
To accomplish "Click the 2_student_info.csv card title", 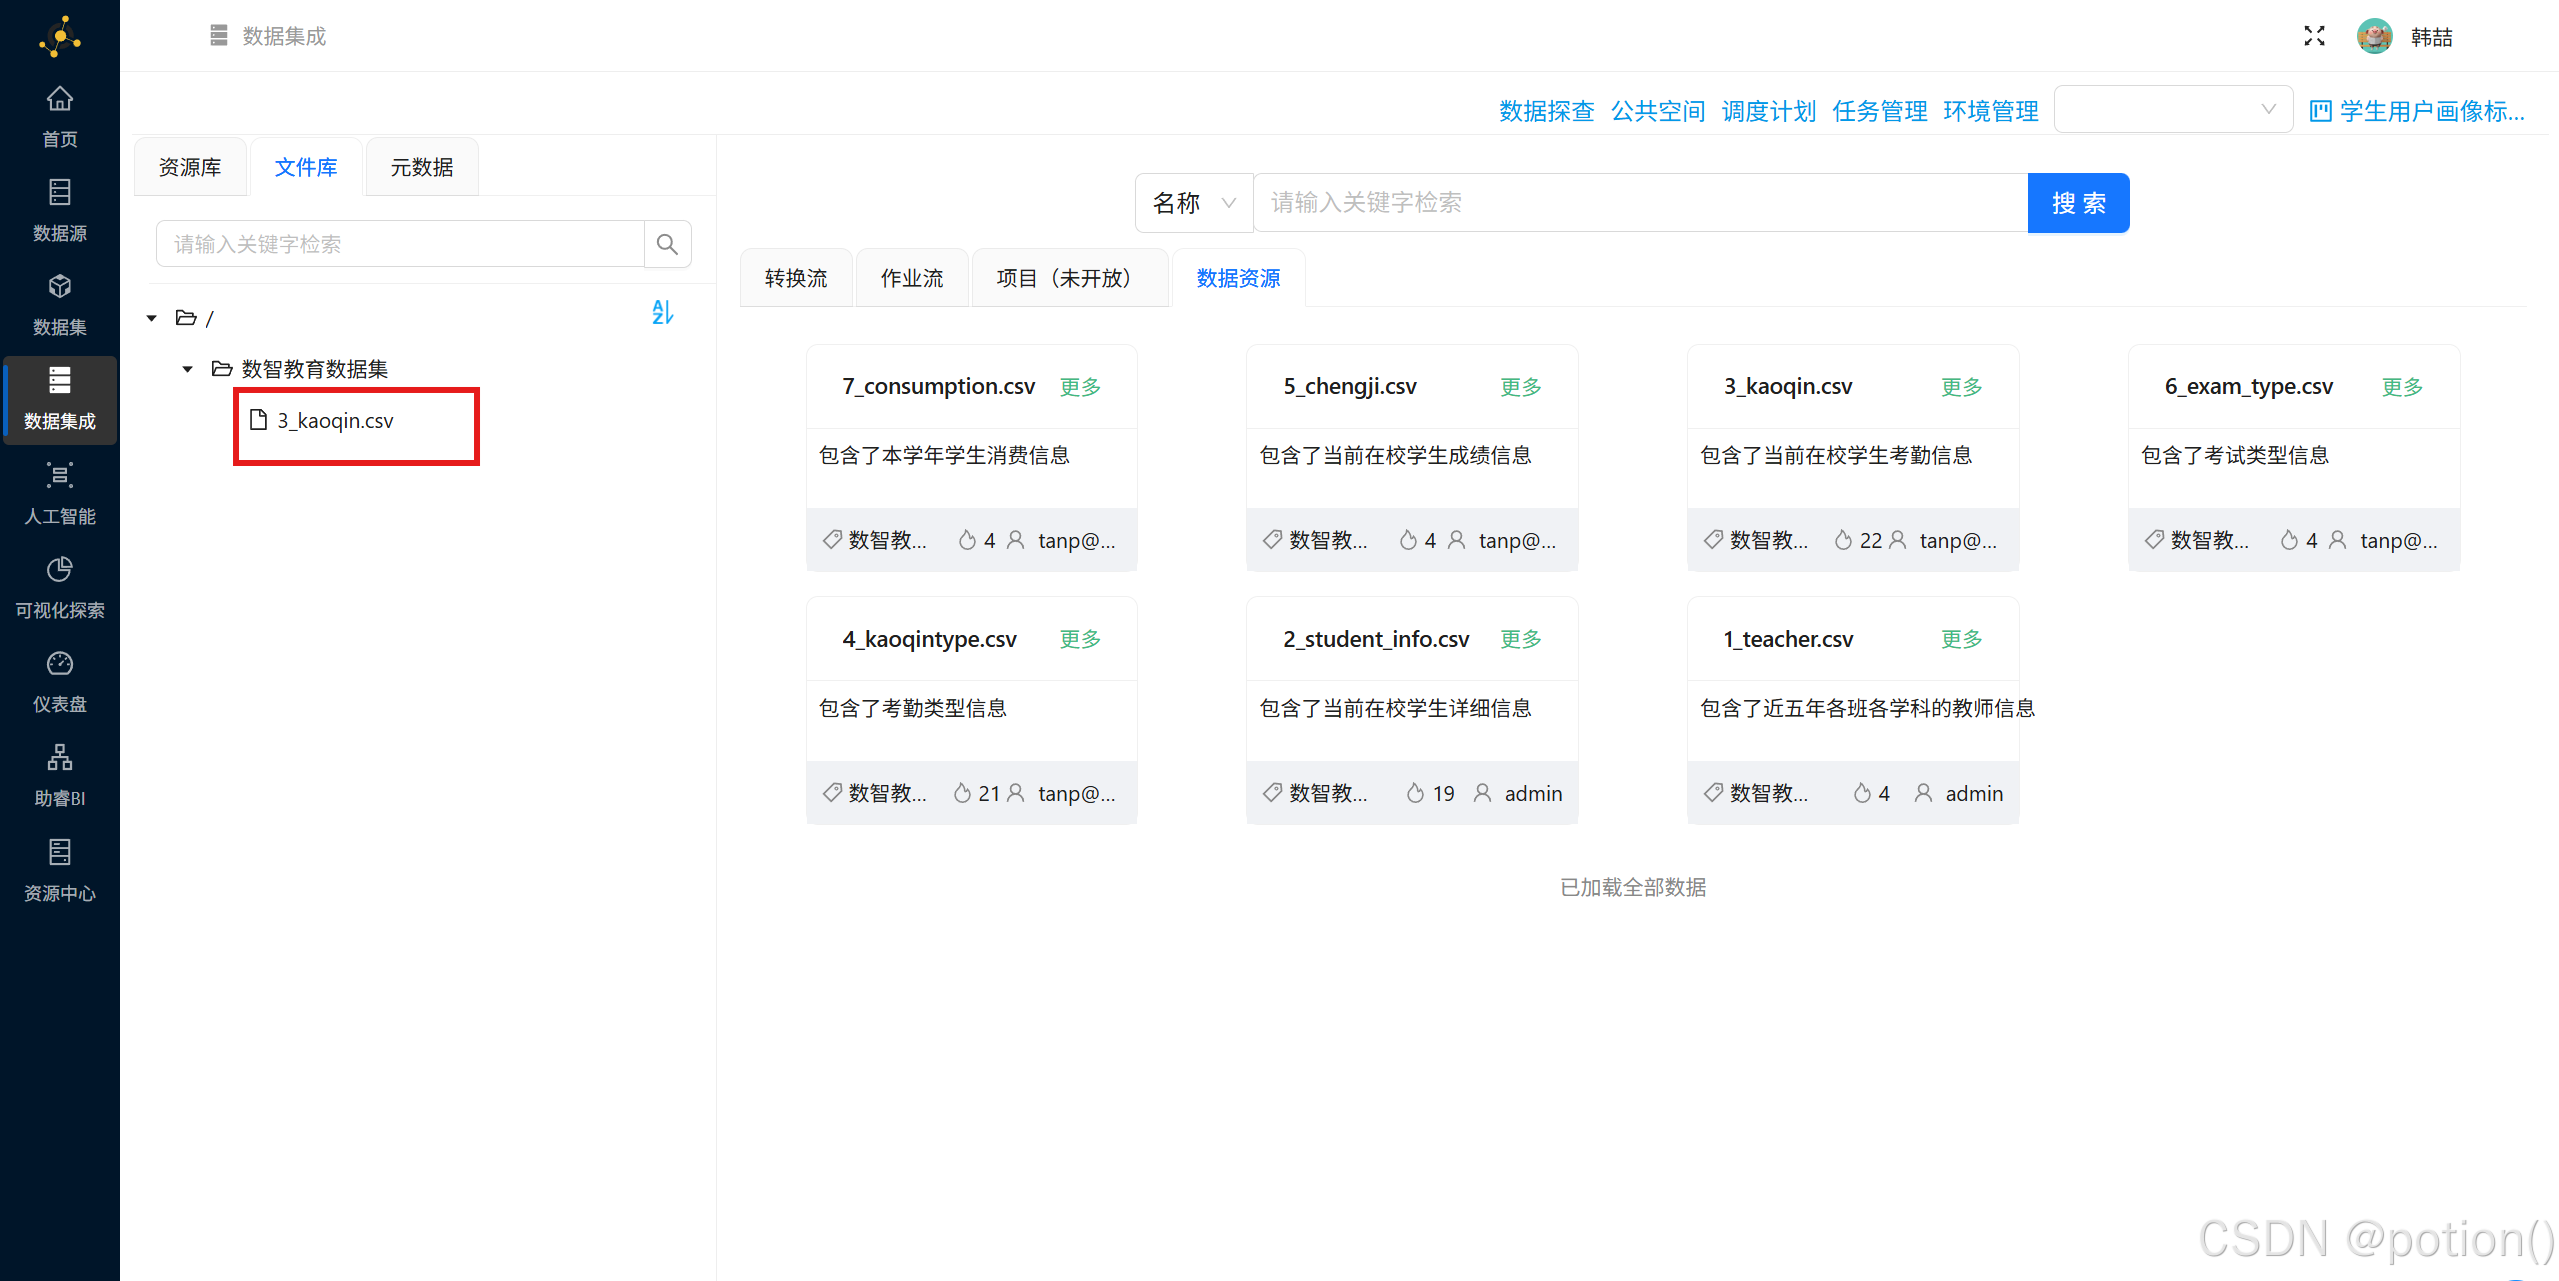I will pos(1376,639).
